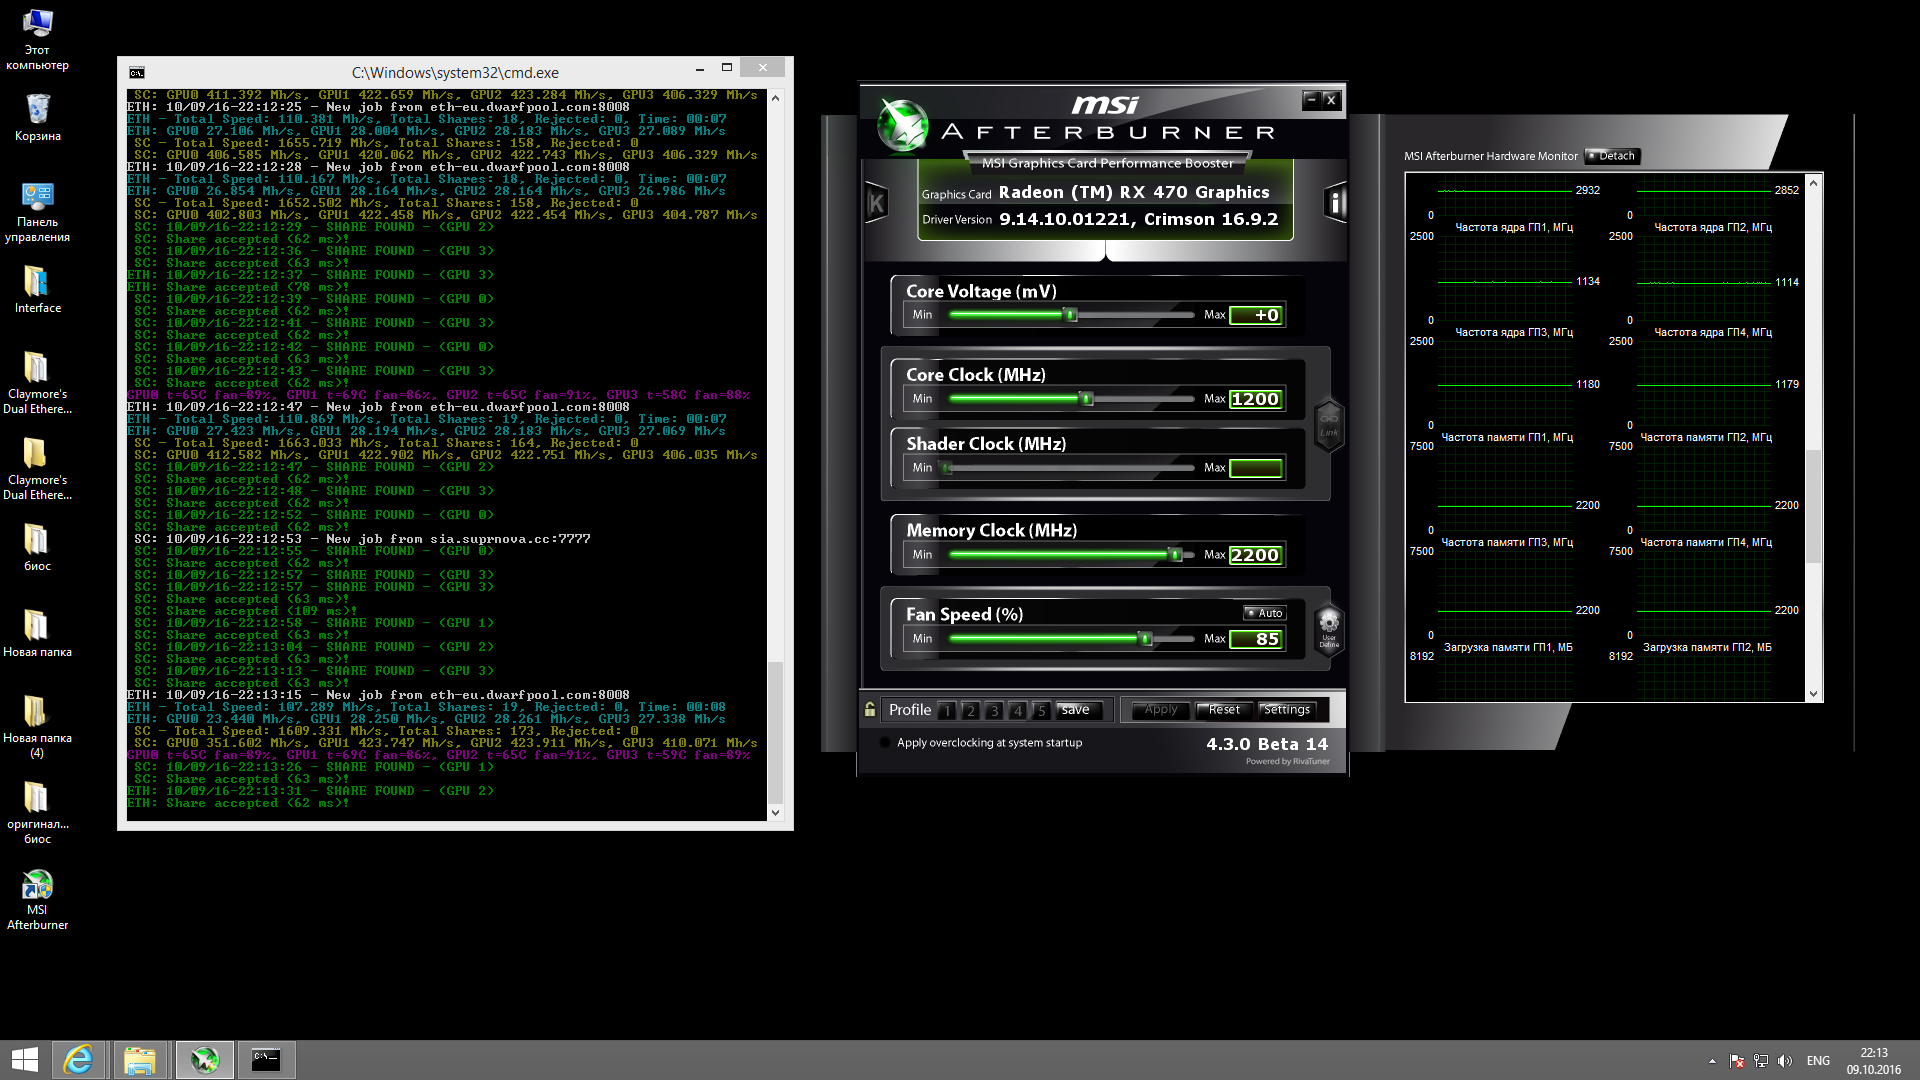Image resolution: width=1920 pixels, height=1080 pixels.
Task: Click the profile lock padlock icon
Action: click(870, 710)
